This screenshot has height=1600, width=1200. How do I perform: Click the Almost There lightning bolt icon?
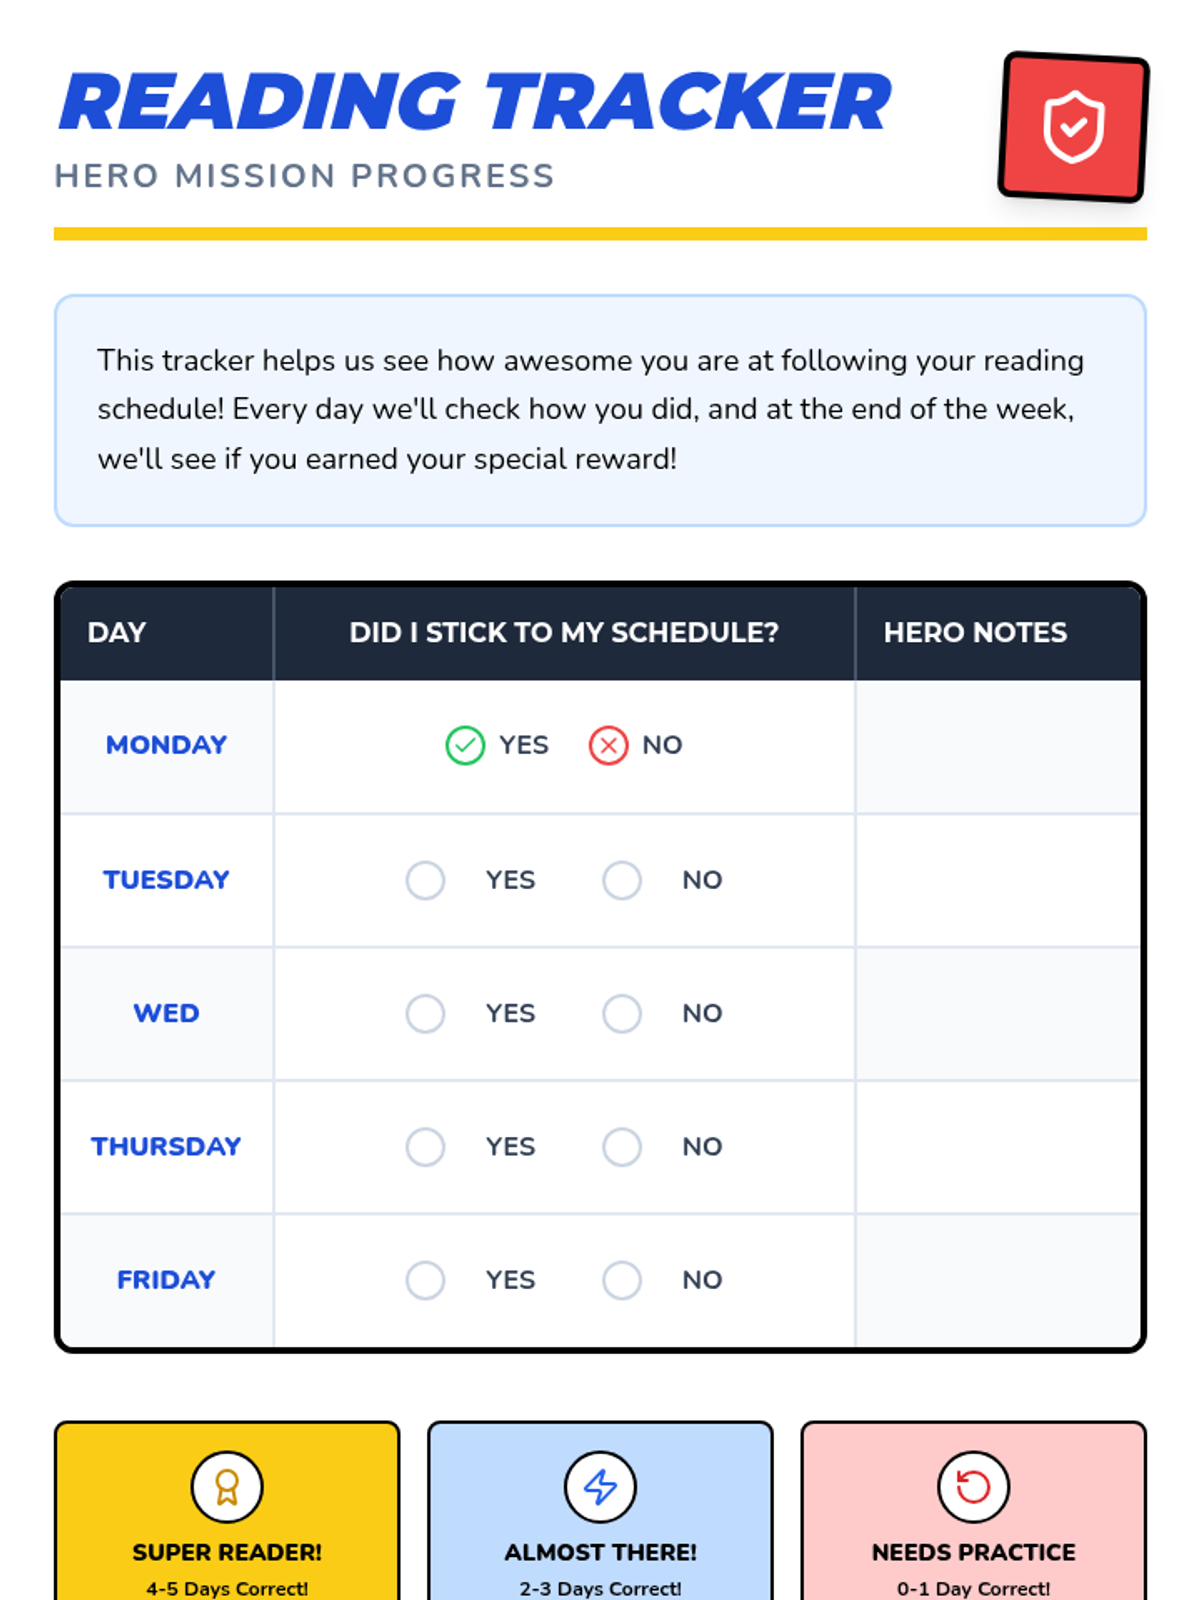click(600, 1487)
